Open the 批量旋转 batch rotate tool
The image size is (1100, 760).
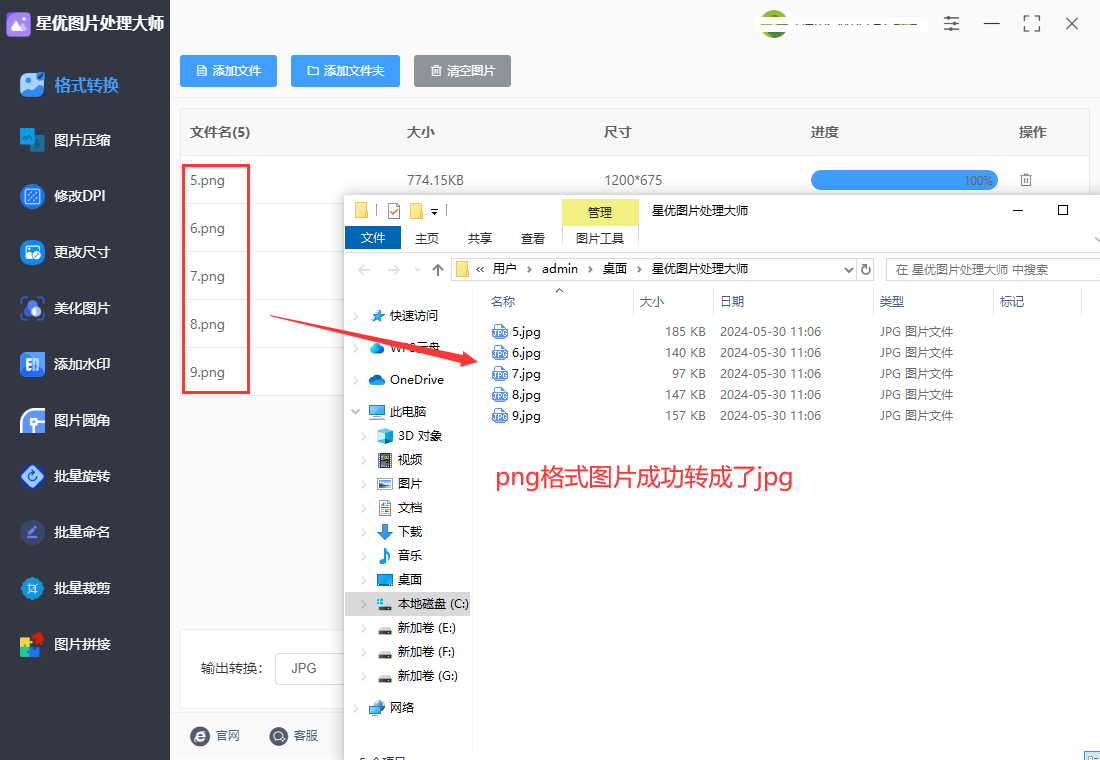click(x=65, y=476)
